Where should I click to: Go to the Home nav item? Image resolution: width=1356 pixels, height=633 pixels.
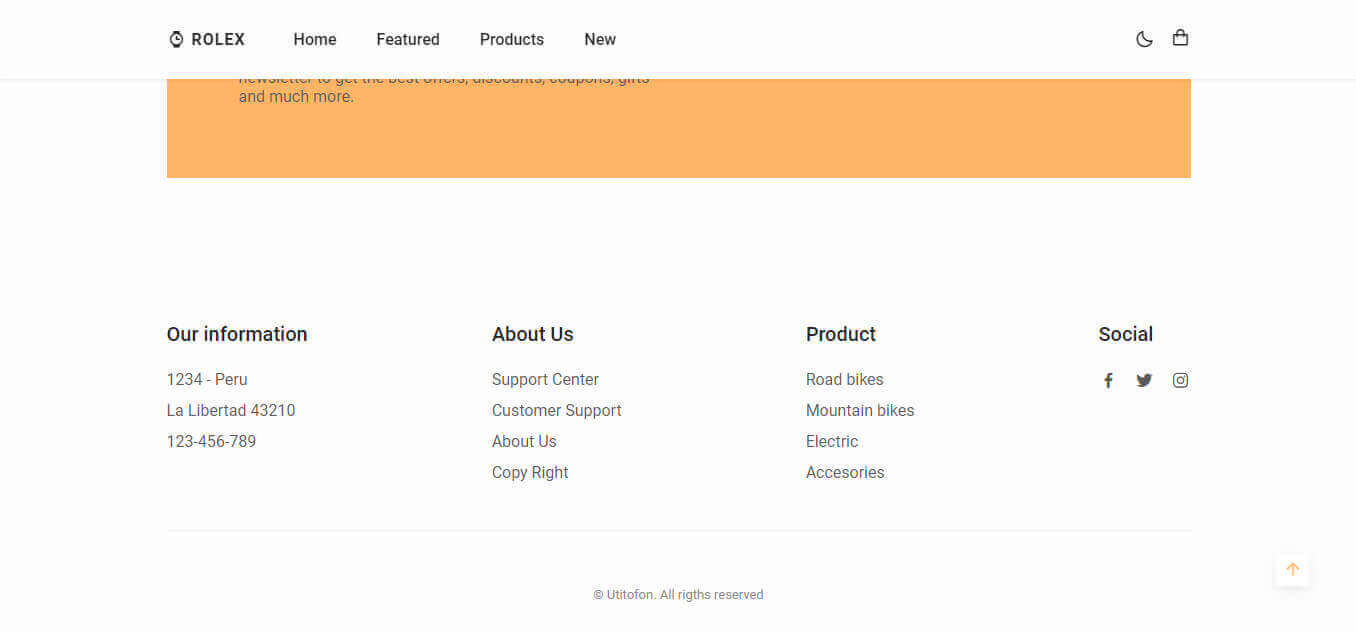pos(315,39)
